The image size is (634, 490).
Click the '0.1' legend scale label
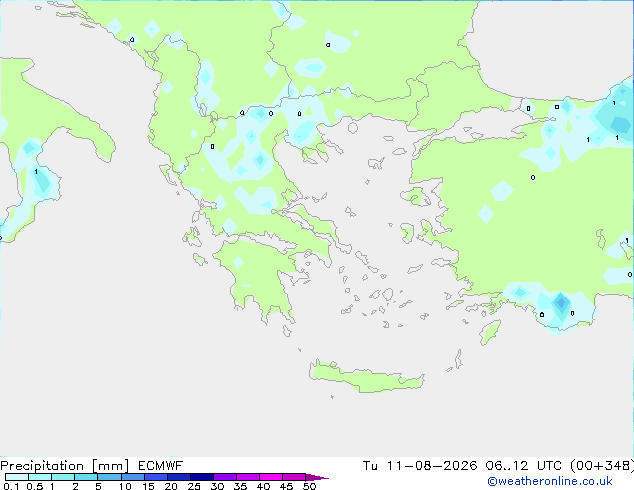coord(11,486)
